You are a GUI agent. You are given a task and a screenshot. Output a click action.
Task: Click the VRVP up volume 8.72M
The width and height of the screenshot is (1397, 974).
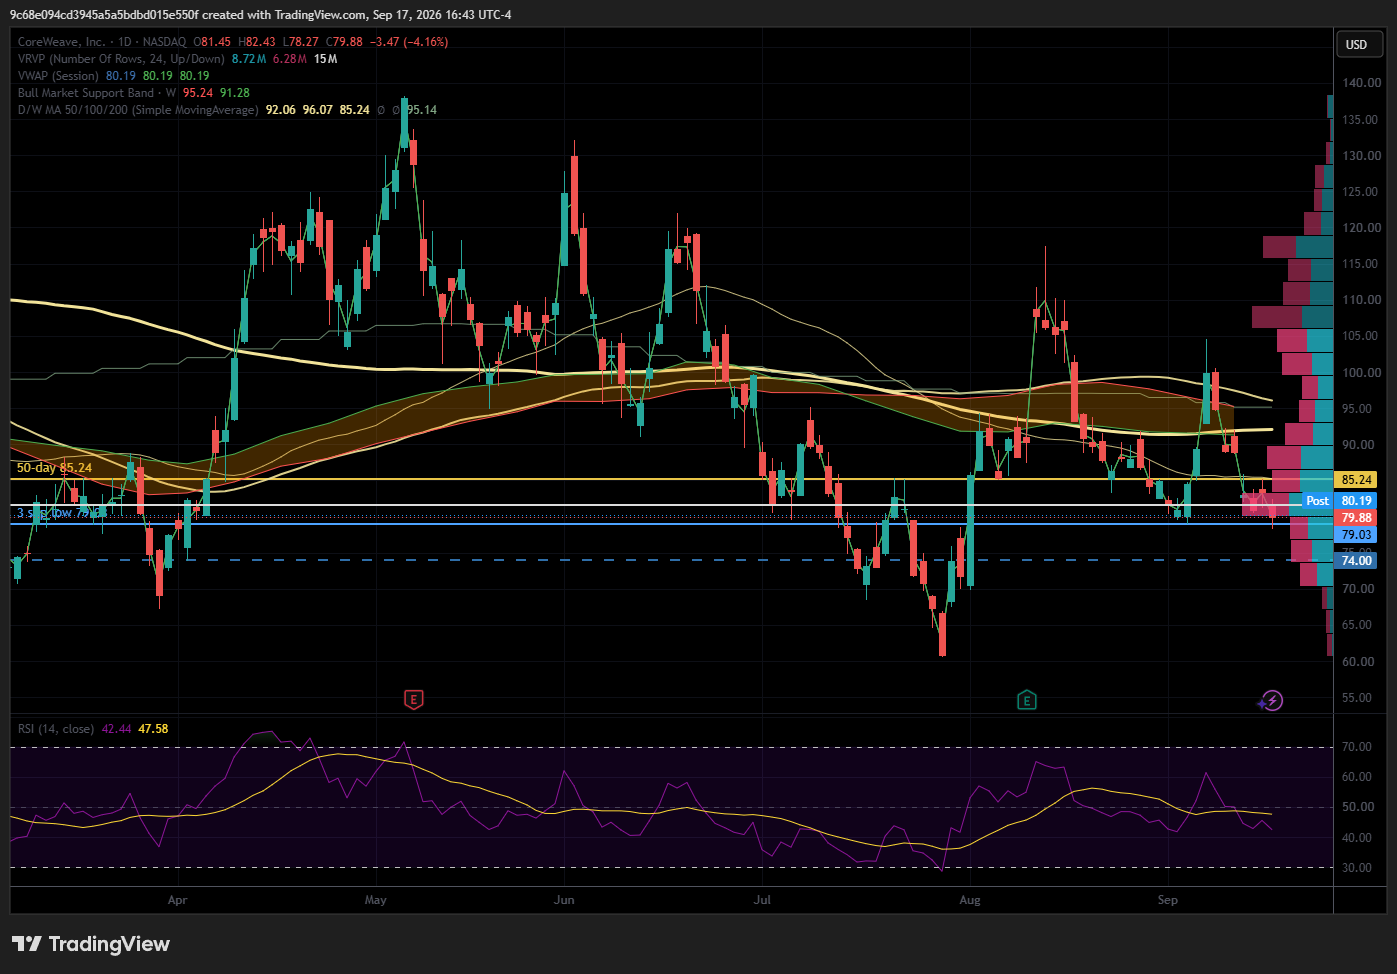(x=249, y=59)
